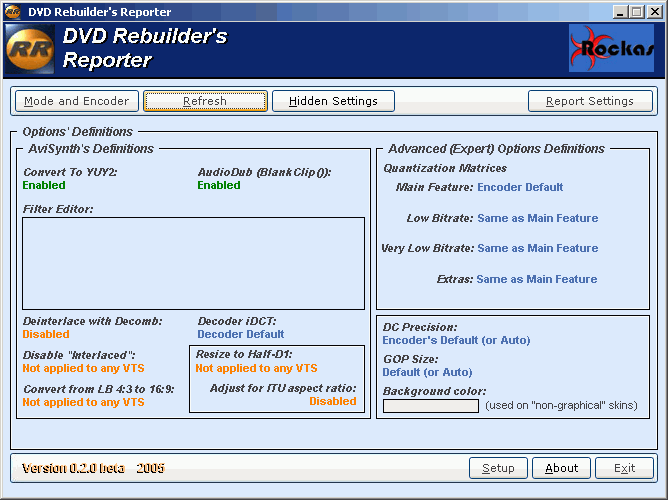Click the 'Filter Editor:' label
Screen dimensions: 668x500
(x=58, y=209)
